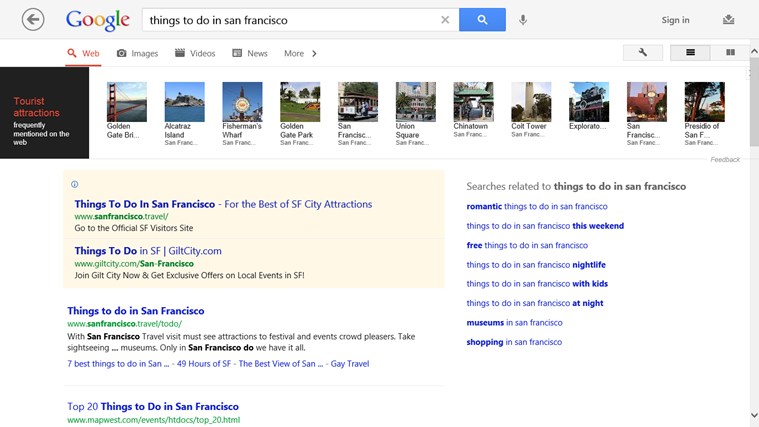This screenshot has width=759, height=427.
Task: Select the Web tab
Action: point(83,53)
